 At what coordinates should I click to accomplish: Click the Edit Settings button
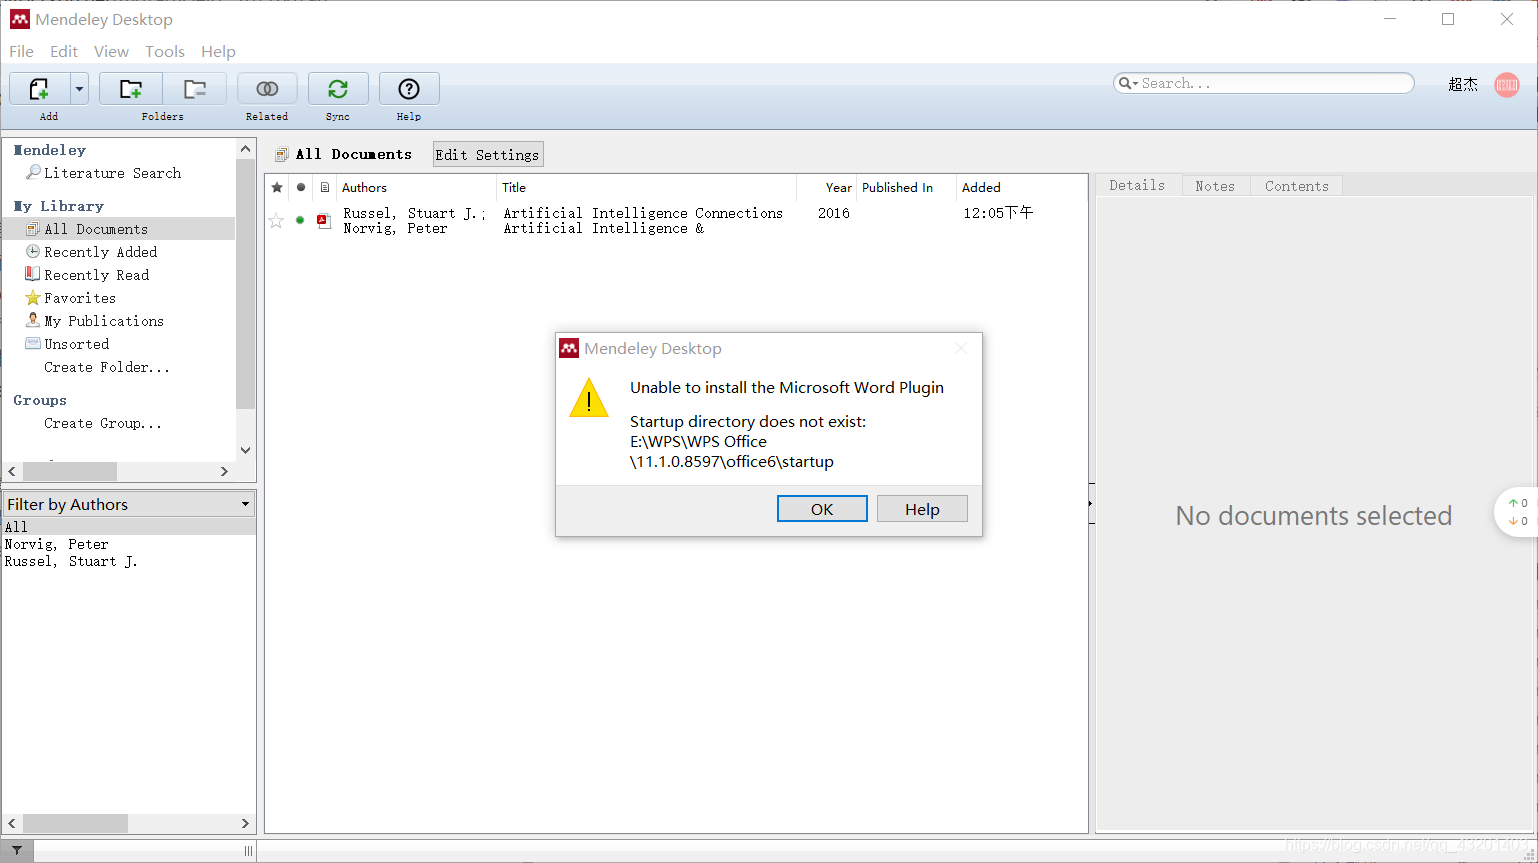pyautogui.click(x=488, y=154)
